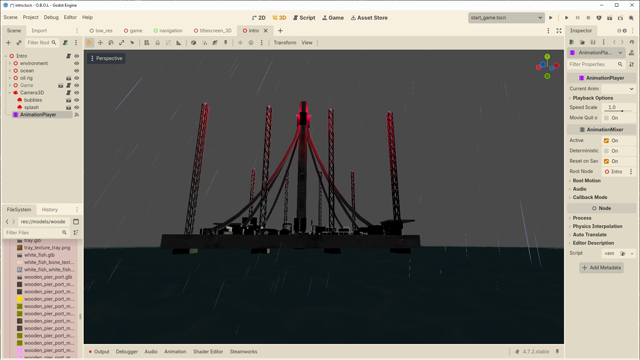Open the Asset Store workspace
Screen dimensions: 640x360
[369, 18]
